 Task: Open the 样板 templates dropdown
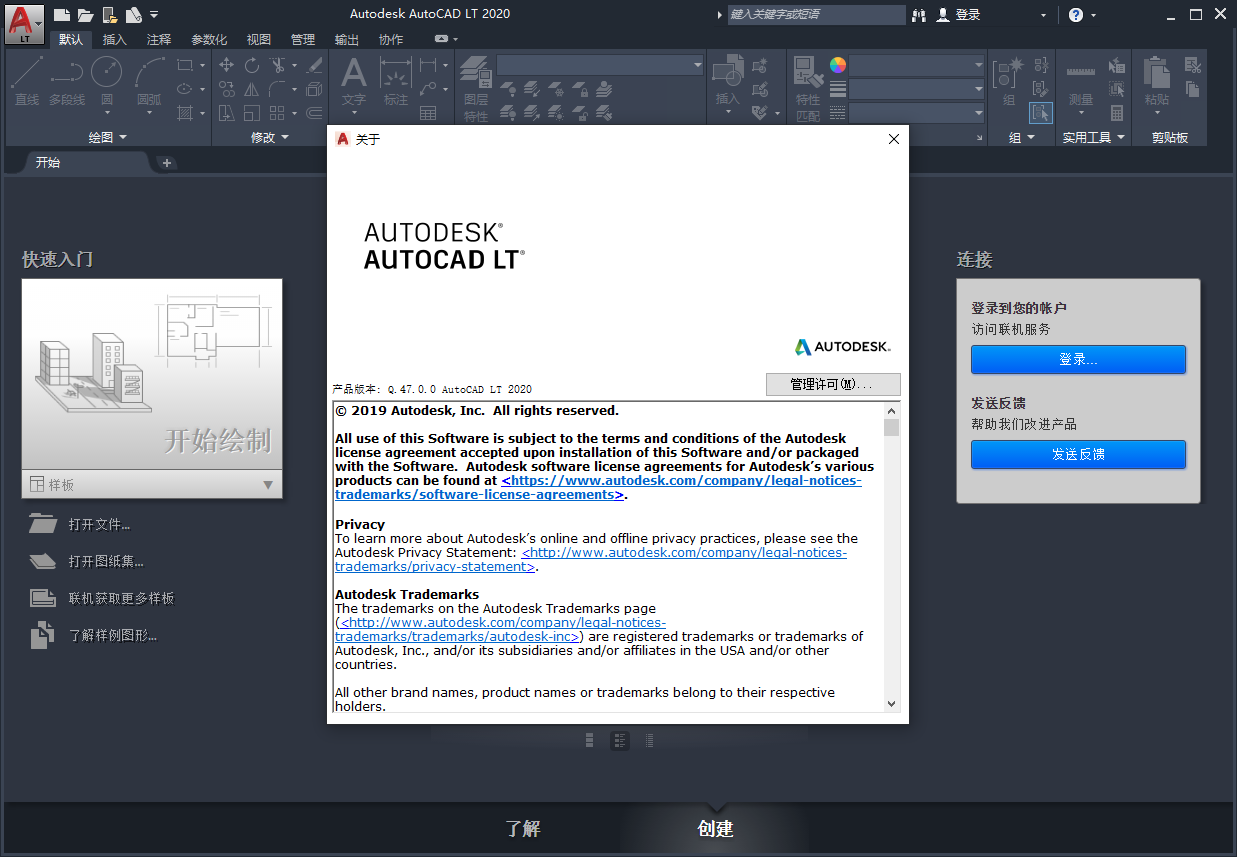coord(268,484)
